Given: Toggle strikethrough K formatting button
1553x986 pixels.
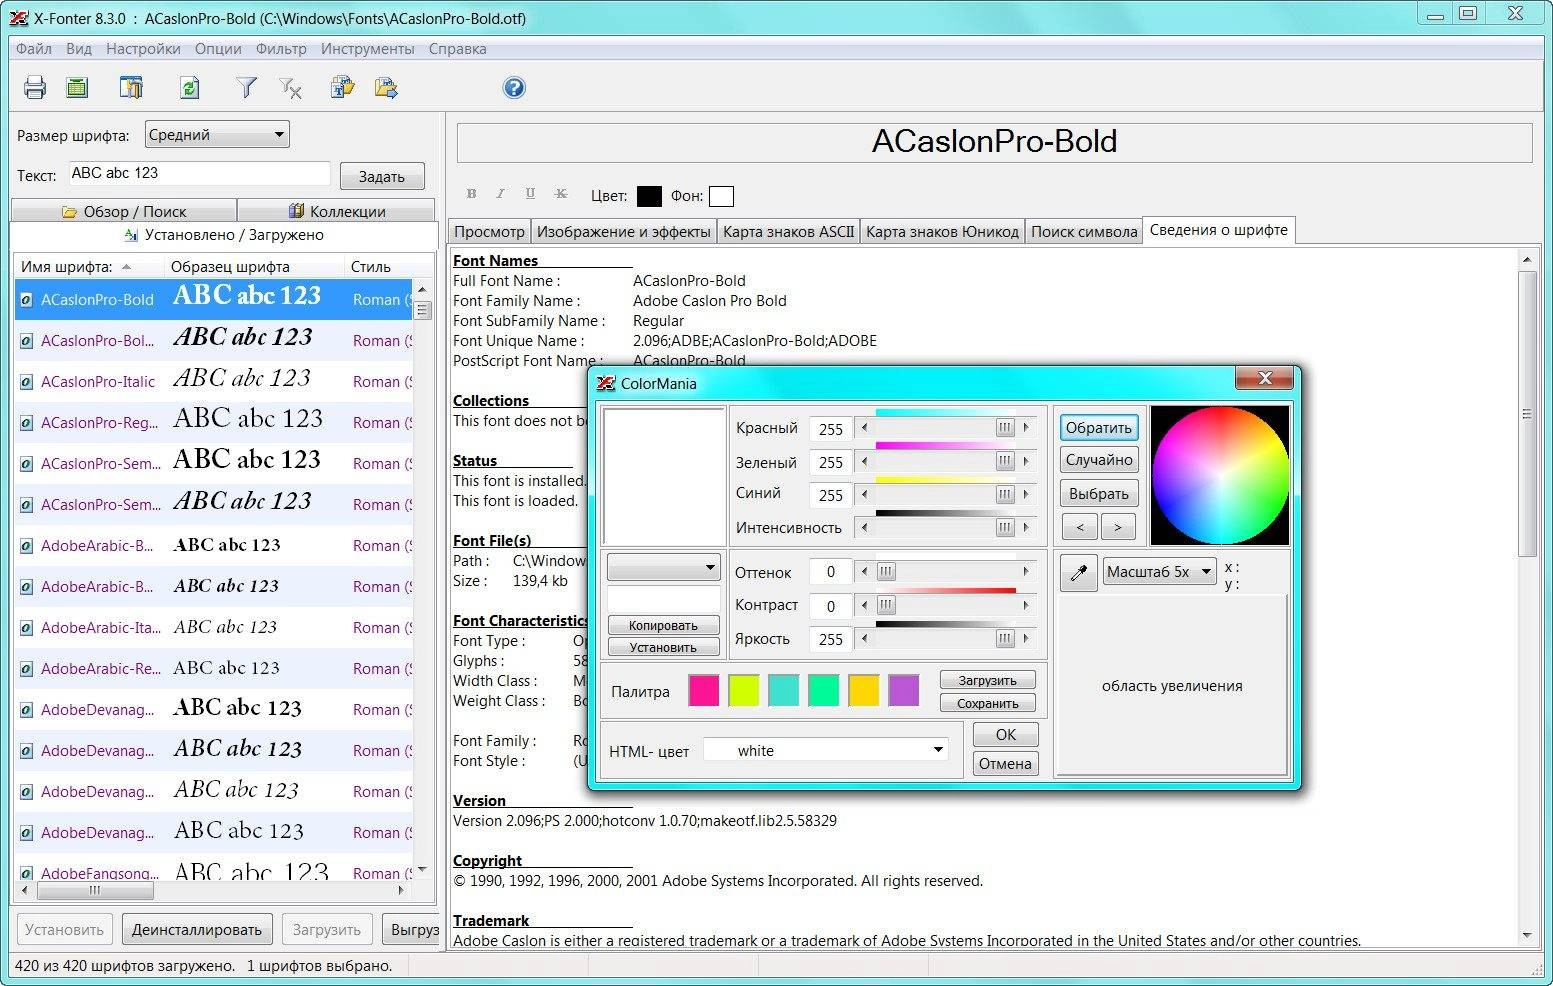Looking at the screenshot, I should pyautogui.click(x=561, y=194).
